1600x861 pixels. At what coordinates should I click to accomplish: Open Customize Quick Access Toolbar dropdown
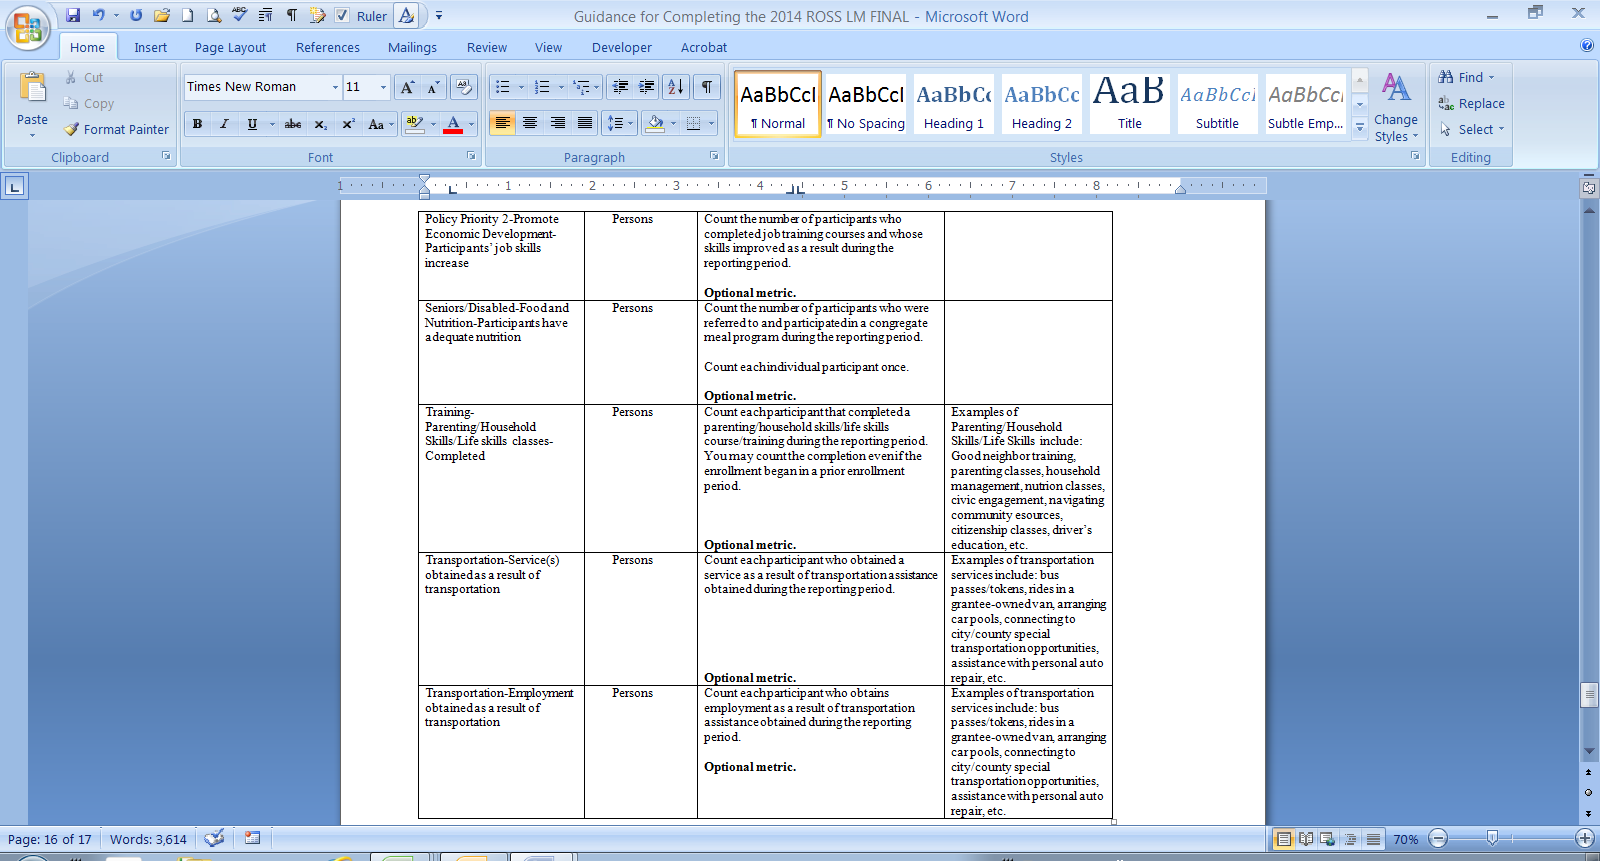(439, 16)
